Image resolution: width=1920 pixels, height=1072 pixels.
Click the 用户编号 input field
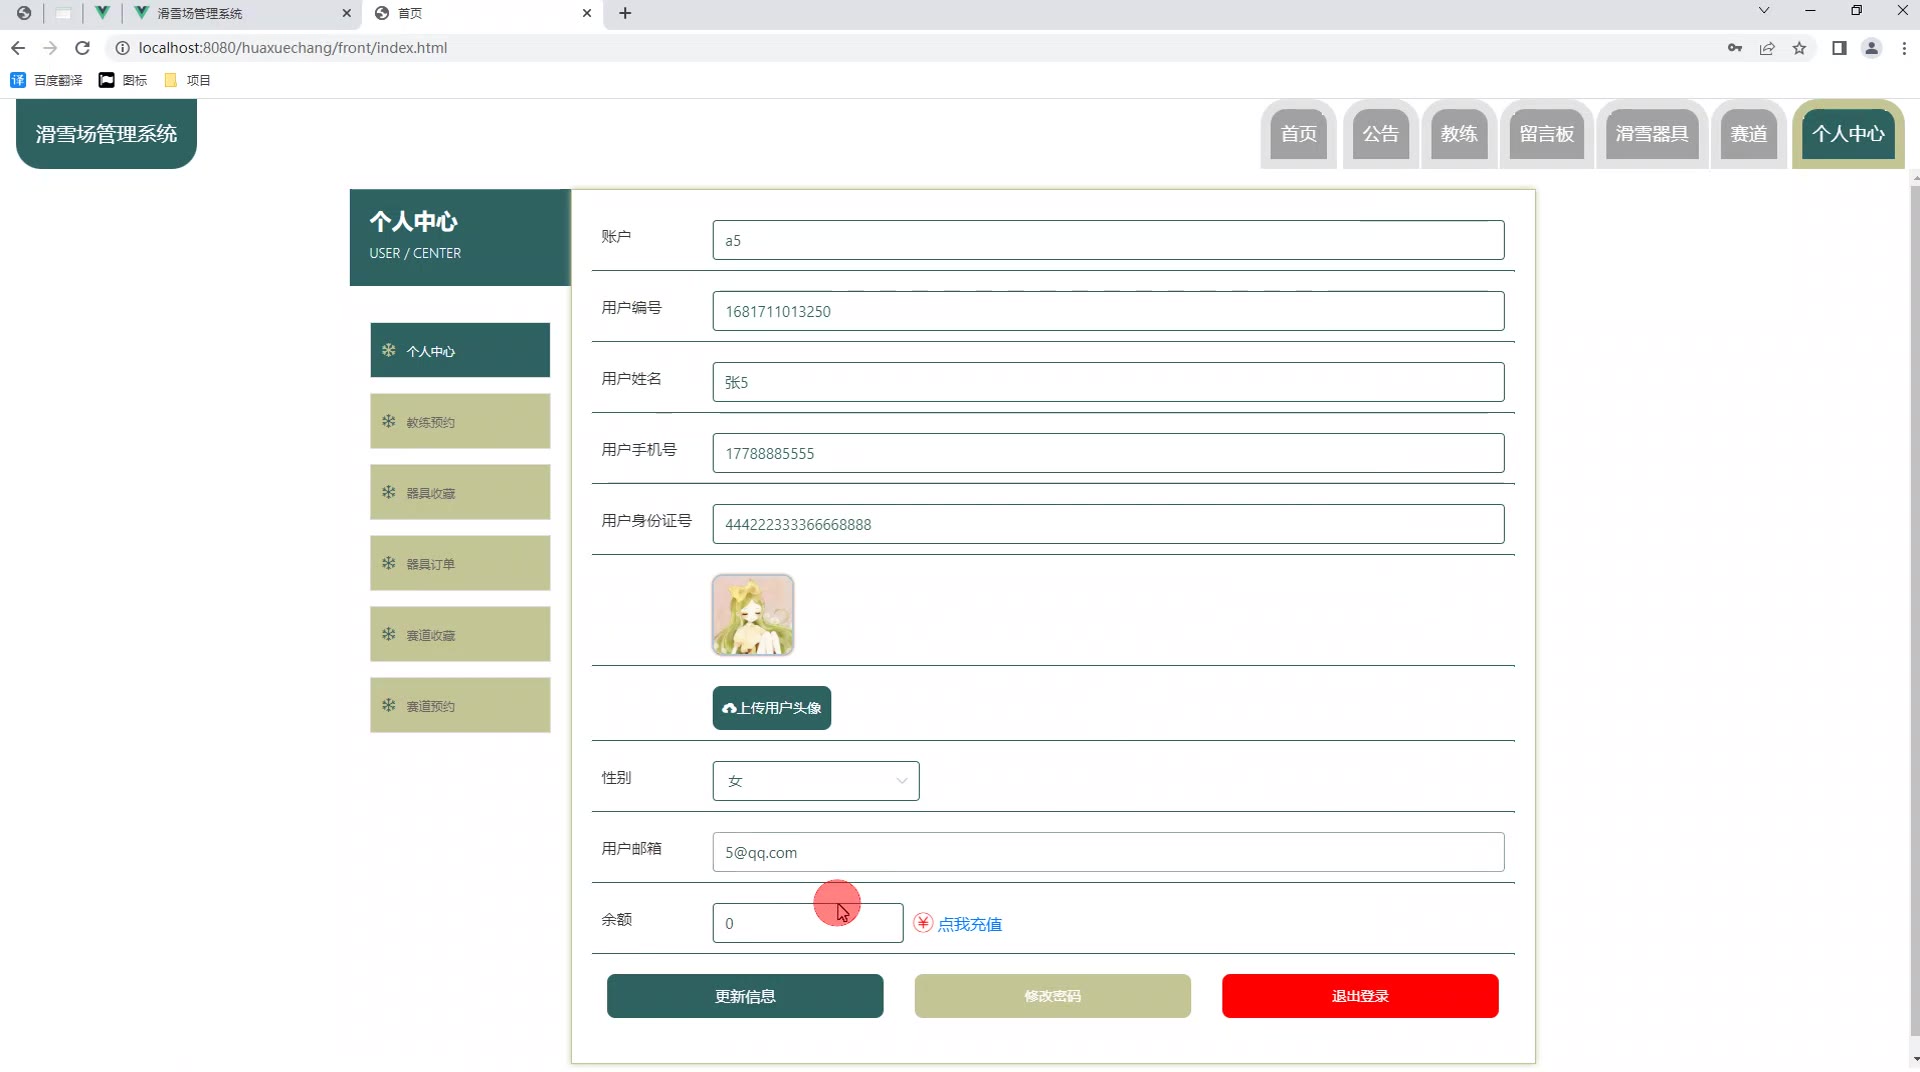(1108, 311)
